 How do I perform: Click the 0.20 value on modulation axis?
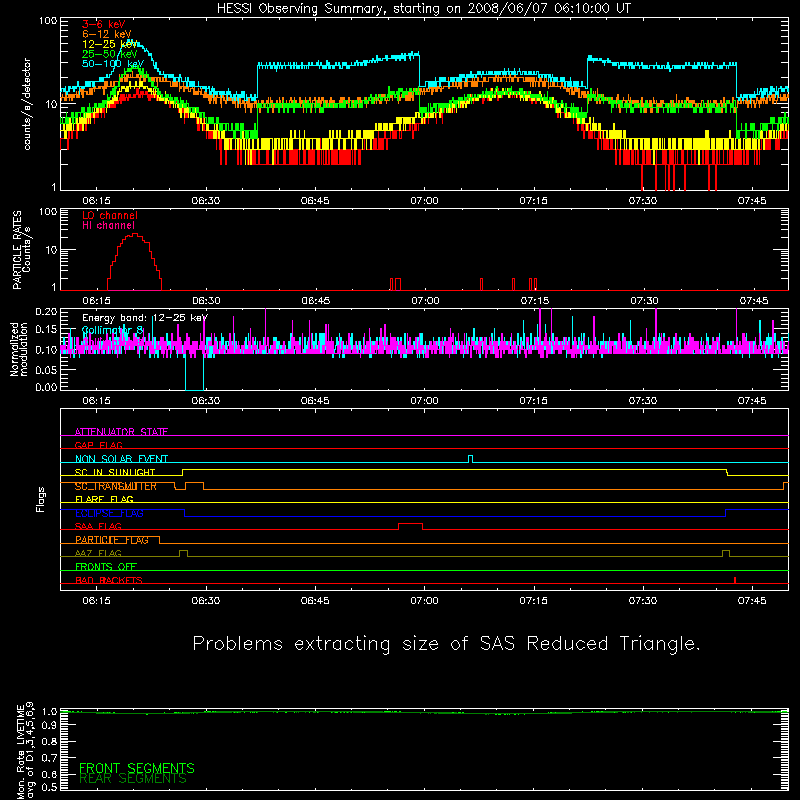click(46, 312)
